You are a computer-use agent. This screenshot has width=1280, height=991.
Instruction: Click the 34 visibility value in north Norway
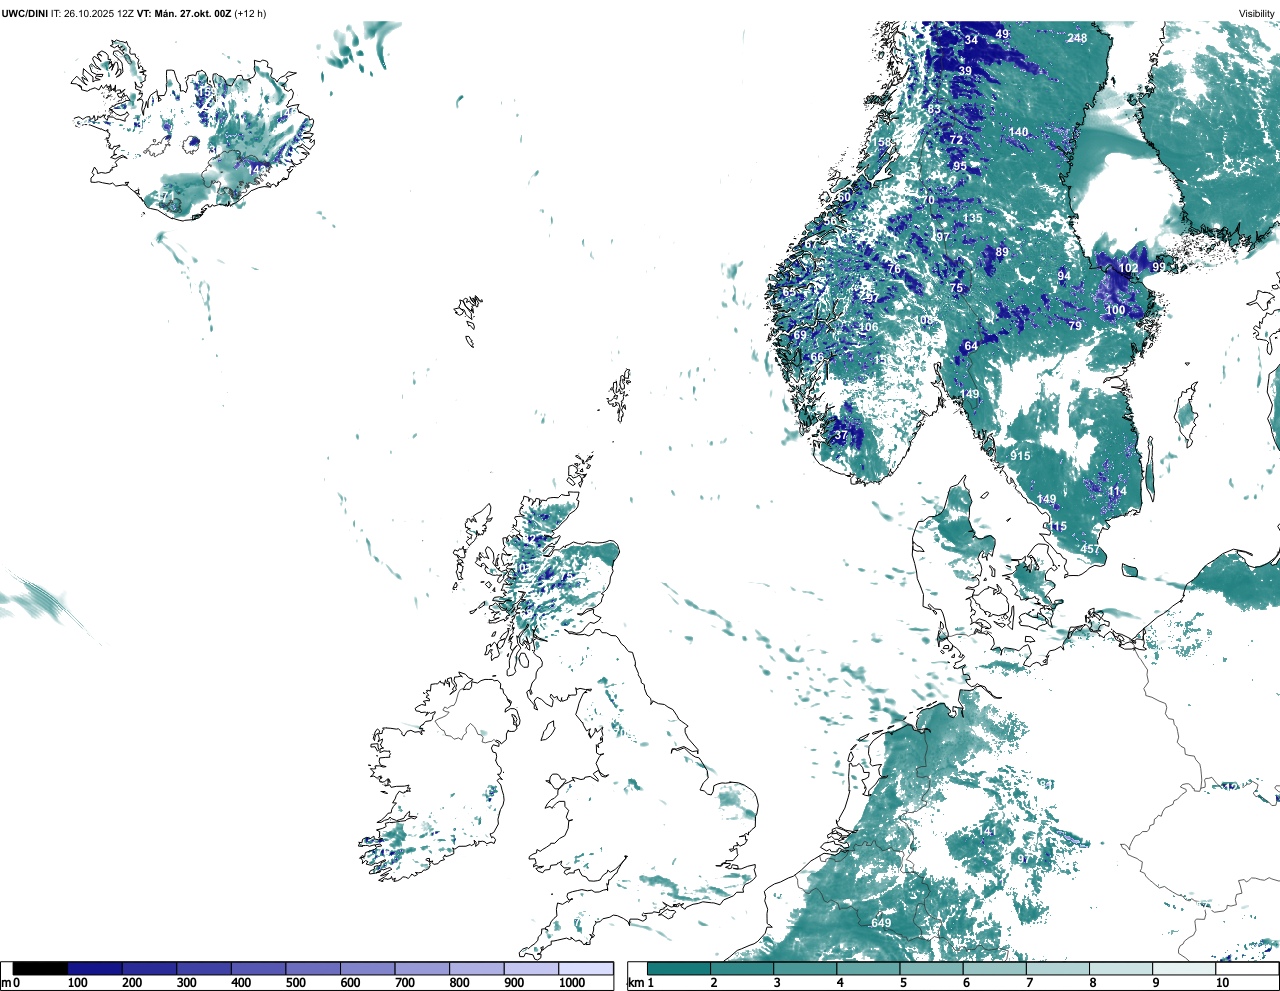click(972, 40)
